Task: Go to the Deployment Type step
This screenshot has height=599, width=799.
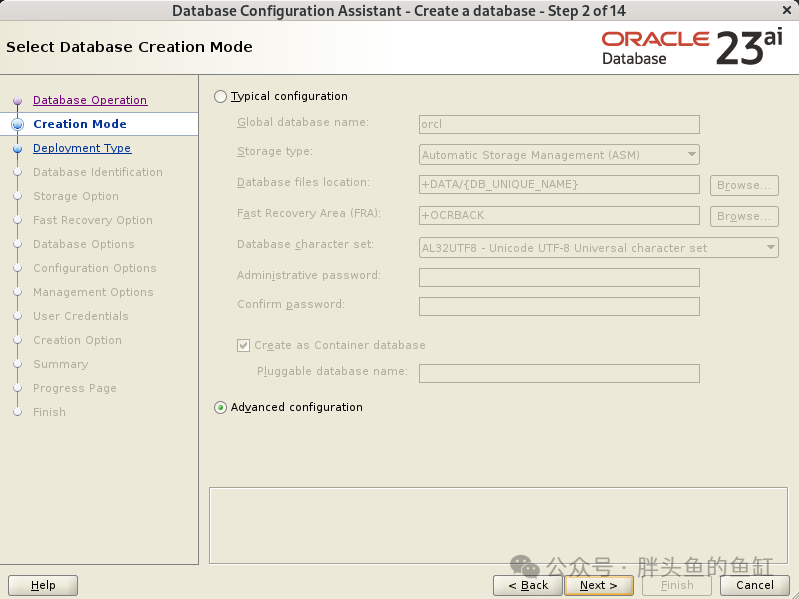Action: (x=82, y=148)
